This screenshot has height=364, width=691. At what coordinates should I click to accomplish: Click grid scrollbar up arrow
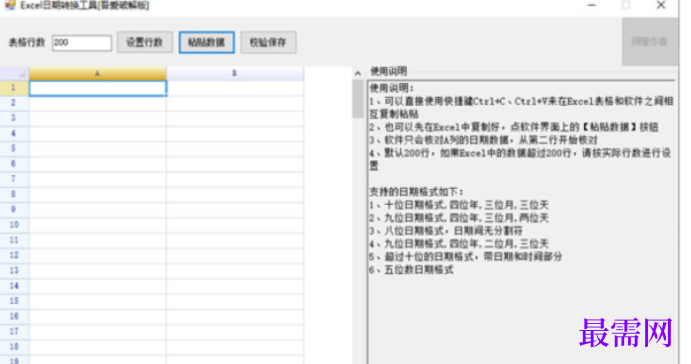[358, 74]
